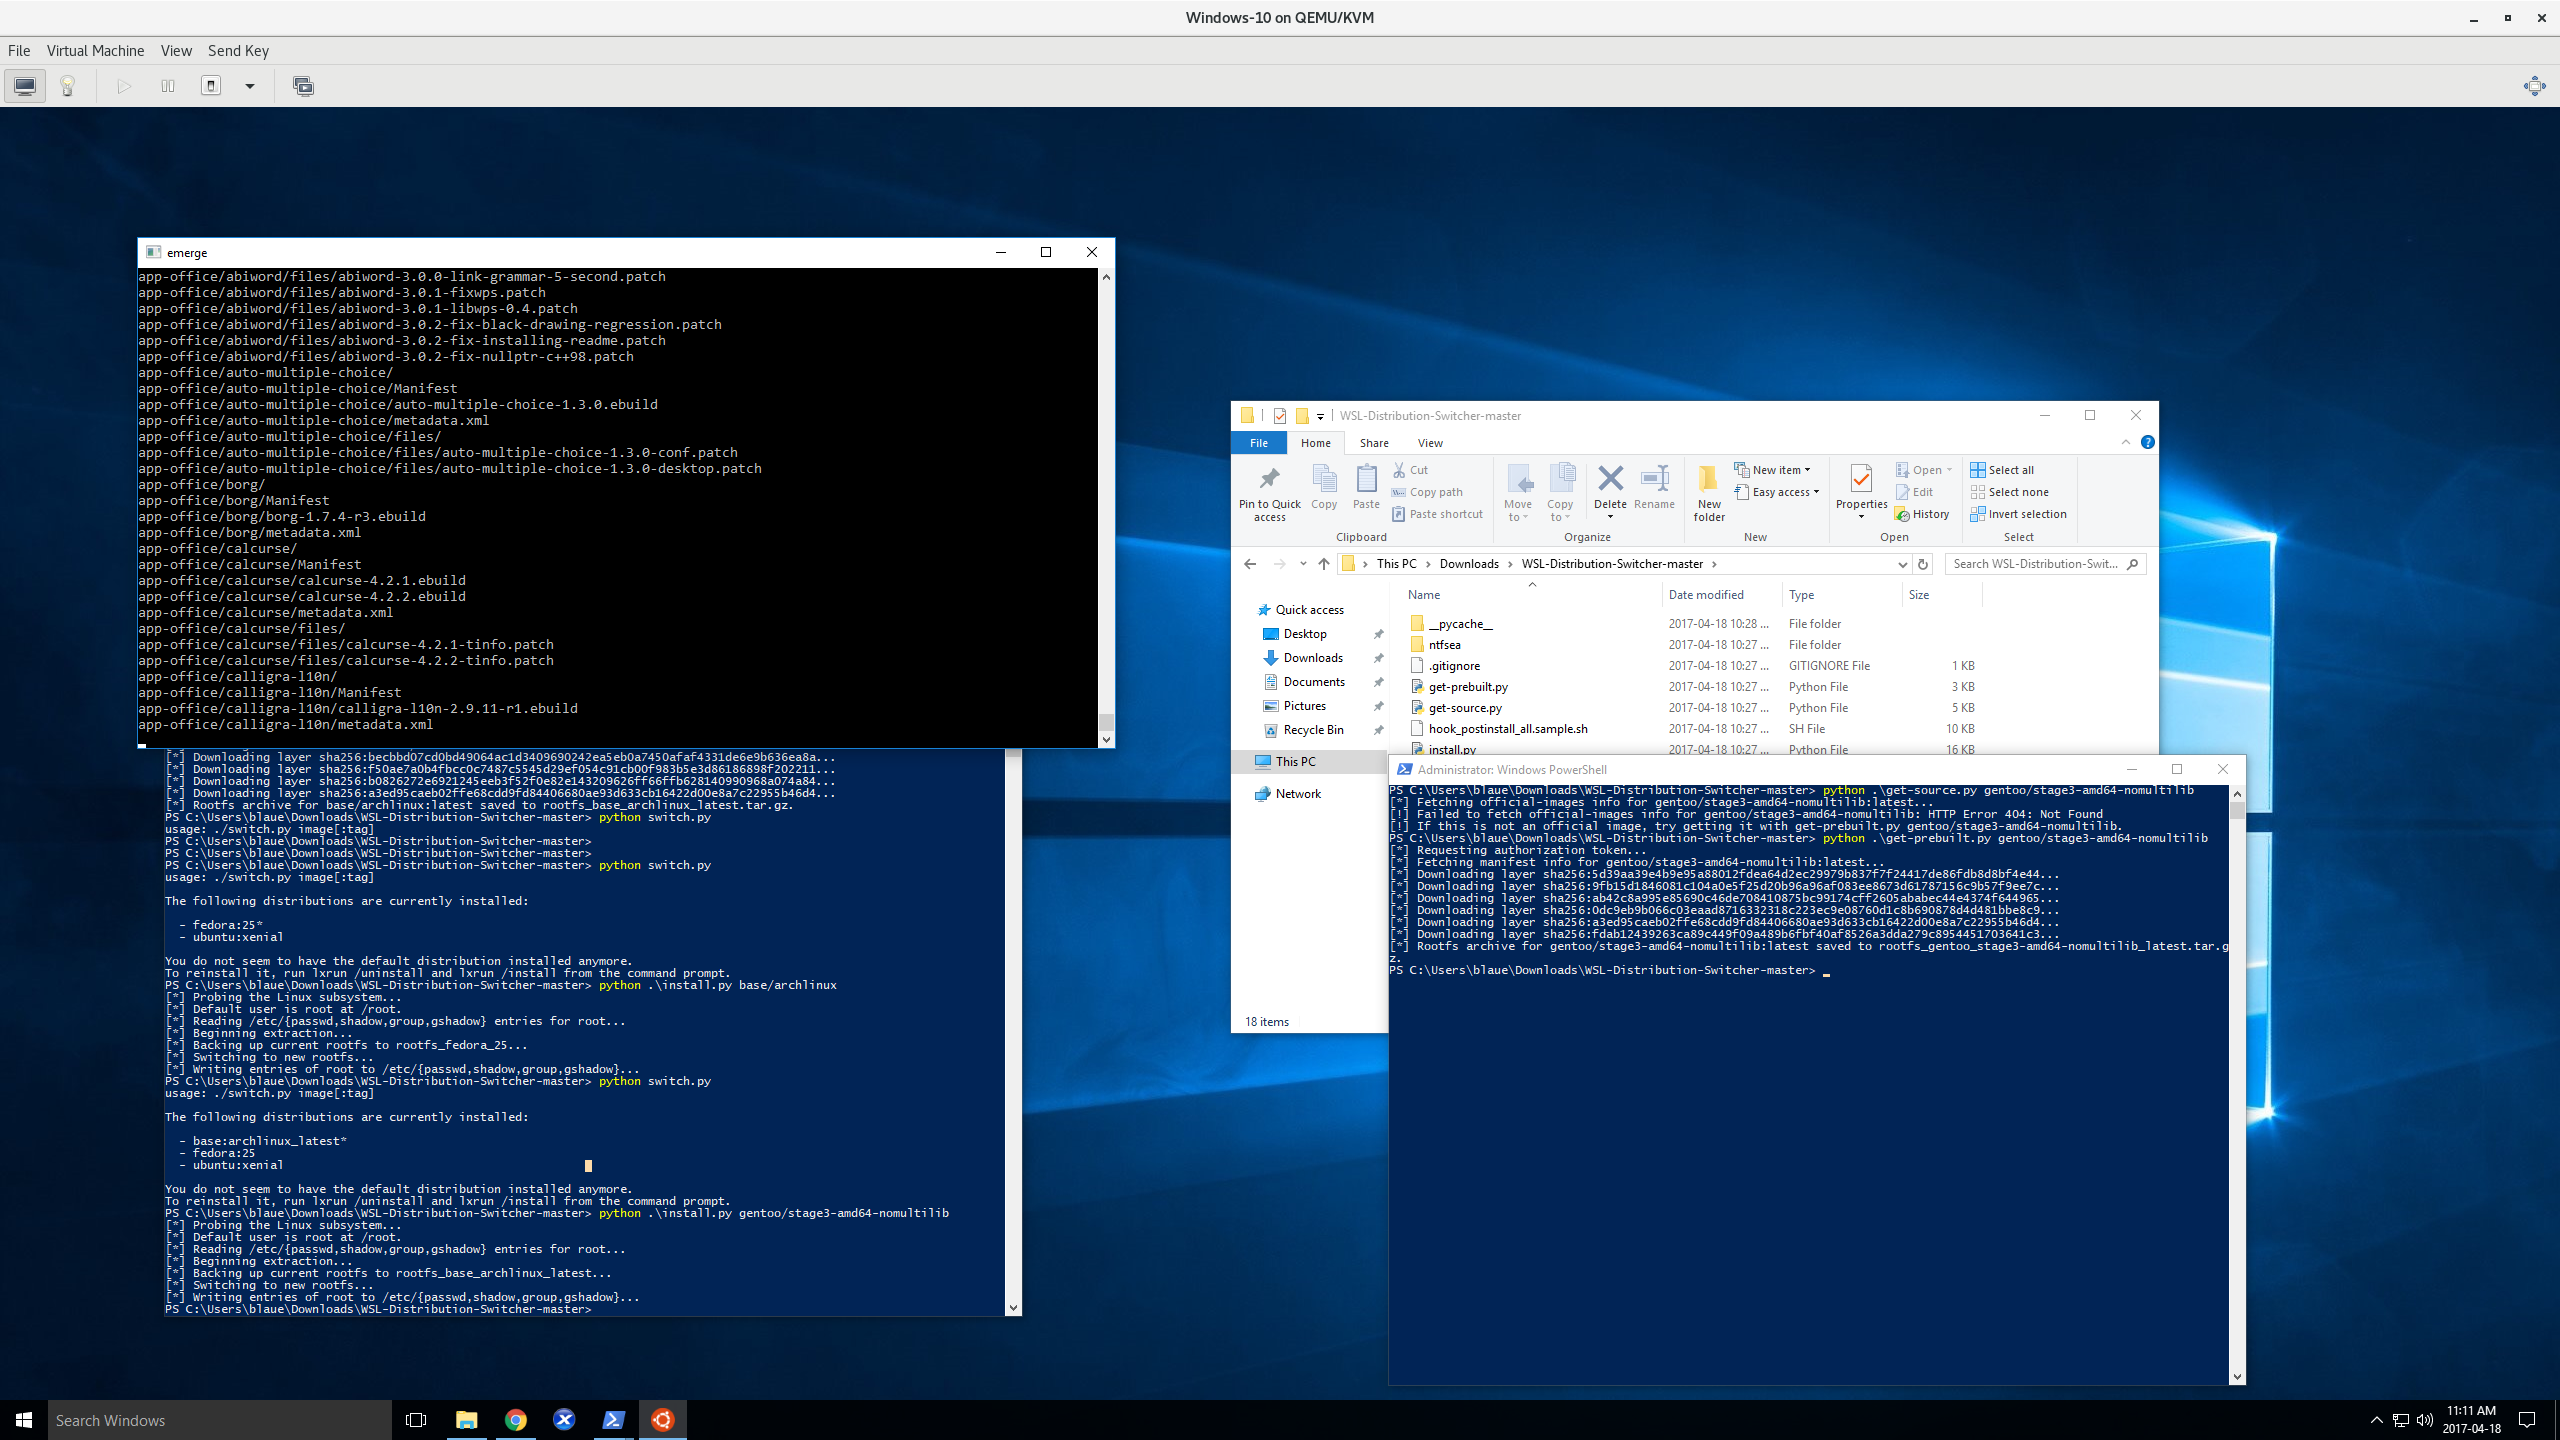Open the Ubuntu Bash taskbar icon

pyautogui.click(x=663, y=1420)
